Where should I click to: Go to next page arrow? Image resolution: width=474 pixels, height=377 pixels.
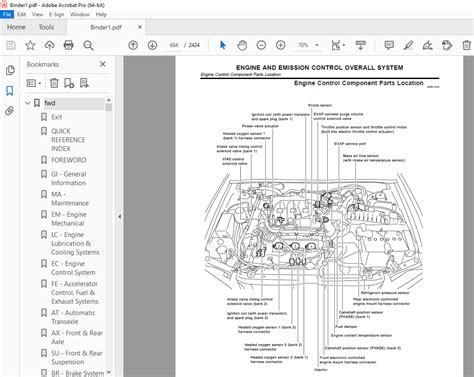(x=152, y=45)
